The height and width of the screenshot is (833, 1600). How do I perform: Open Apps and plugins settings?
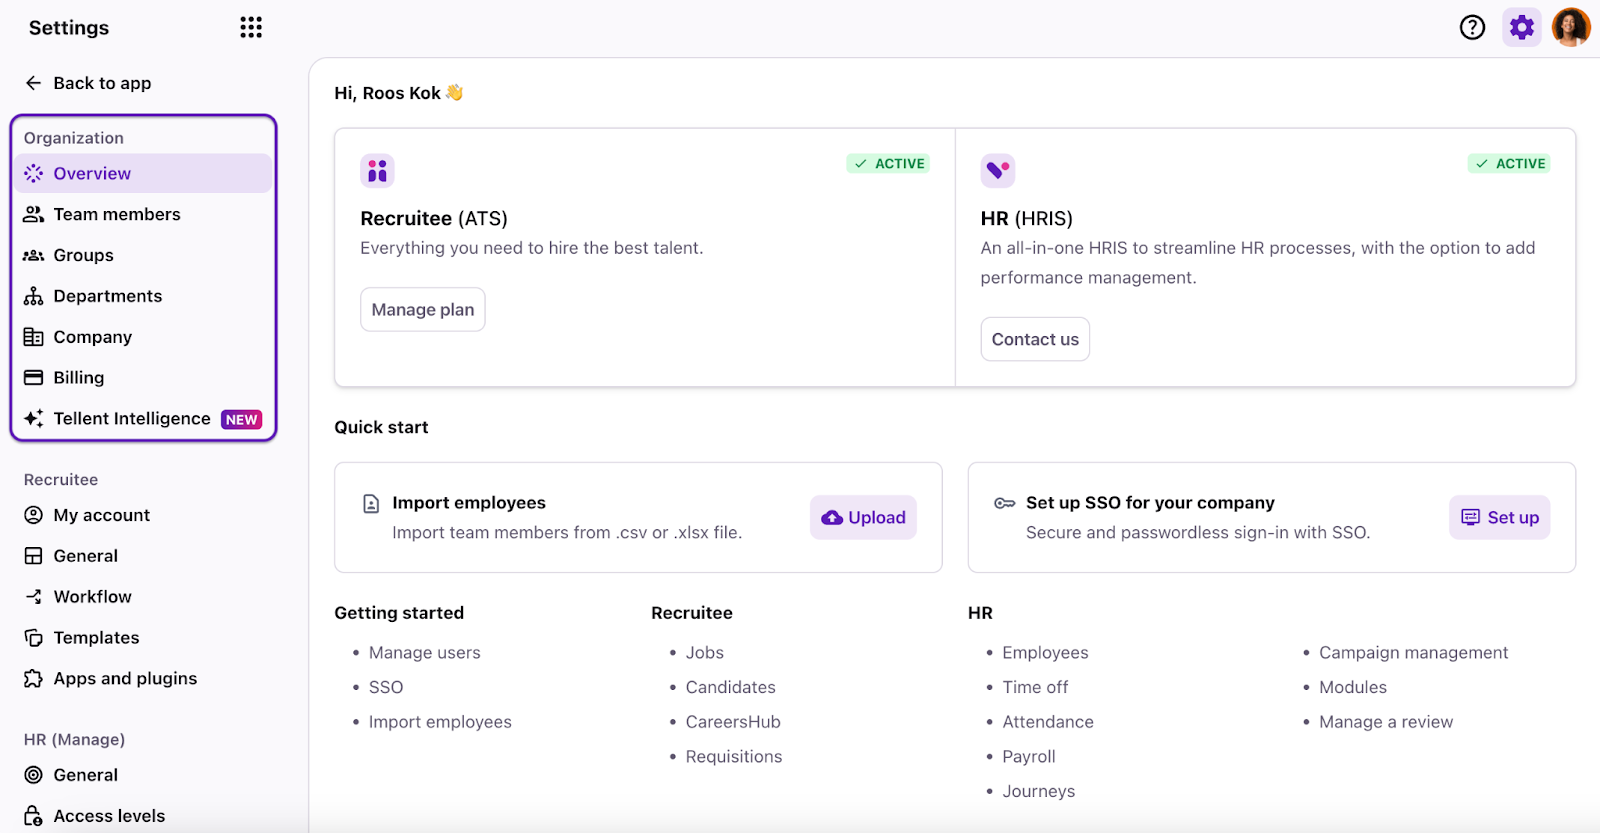click(125, 679)
